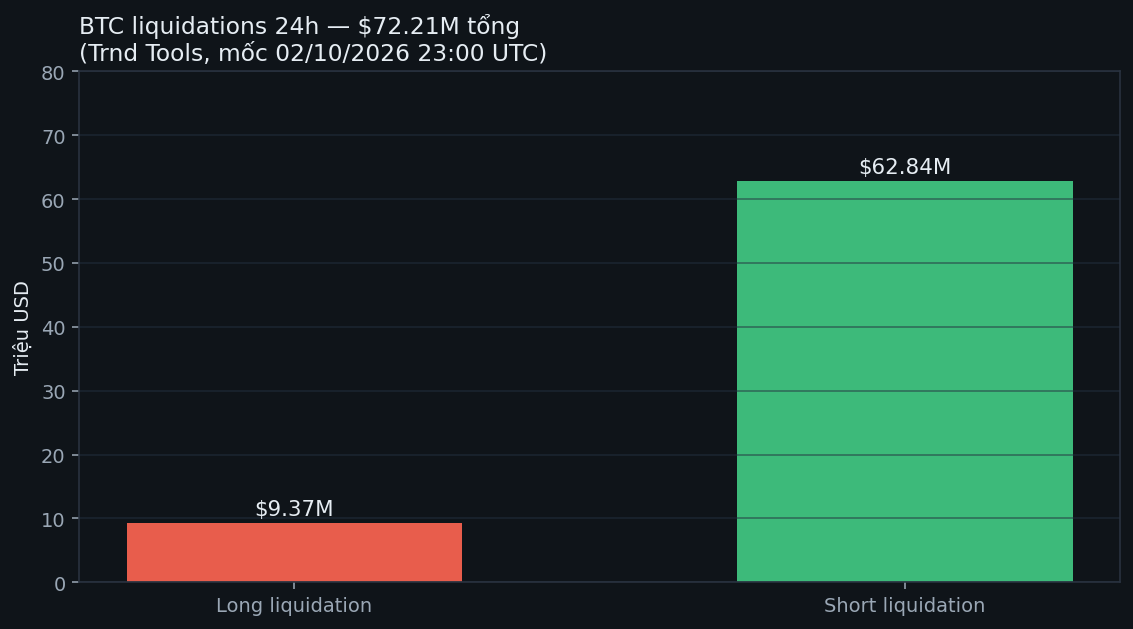The height and width of the screenshot is (629, 1133).
Task: Click the y-axis tick label 10
Action: [x=53, y=520]
